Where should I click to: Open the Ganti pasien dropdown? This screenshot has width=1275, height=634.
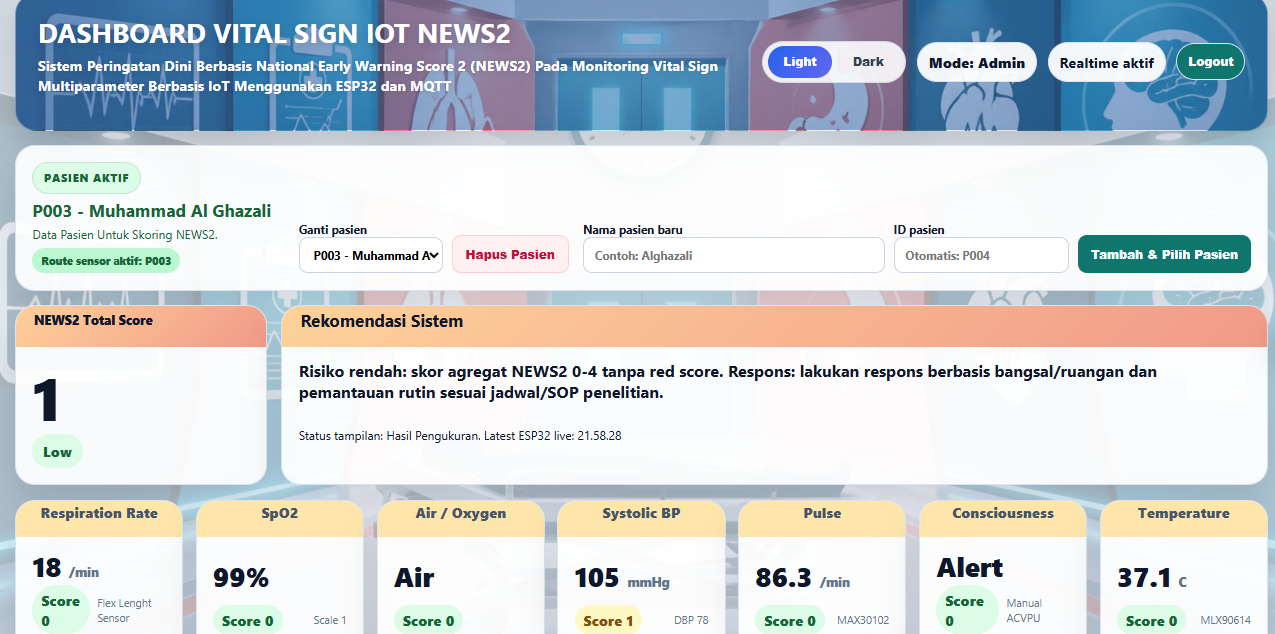[x=371, y=255]
